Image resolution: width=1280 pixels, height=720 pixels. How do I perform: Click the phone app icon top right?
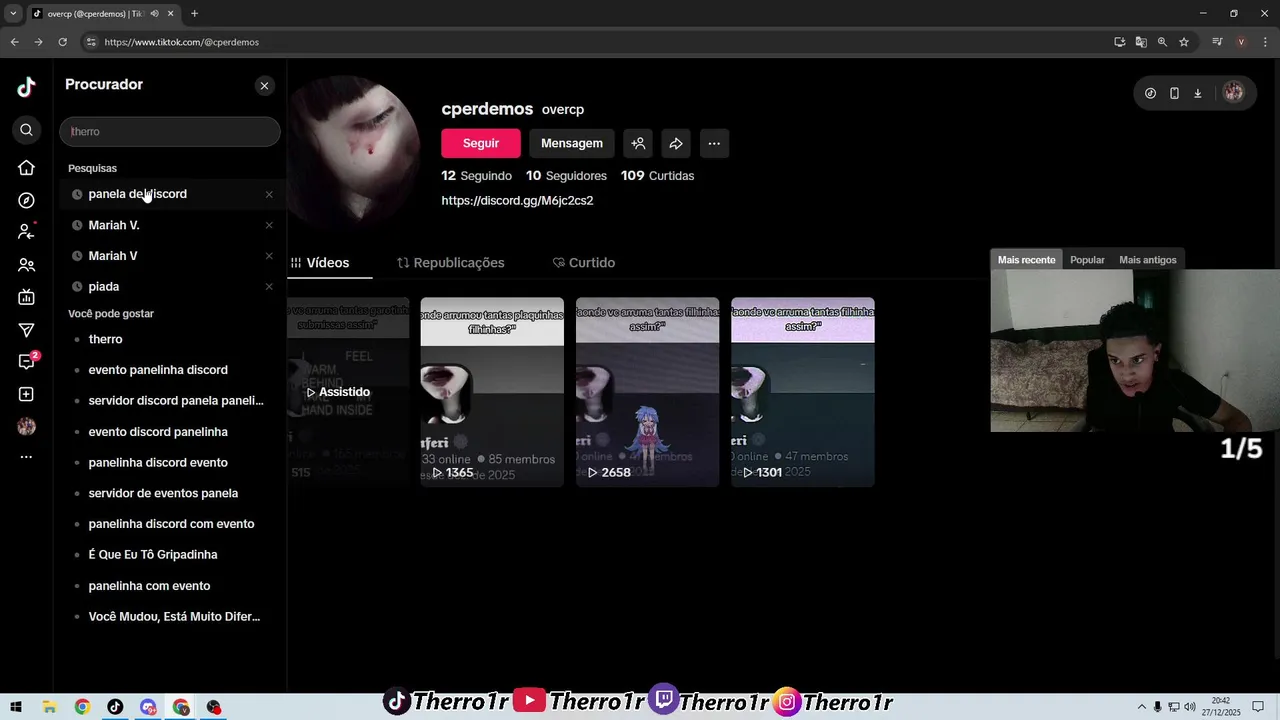point(1174,93)
